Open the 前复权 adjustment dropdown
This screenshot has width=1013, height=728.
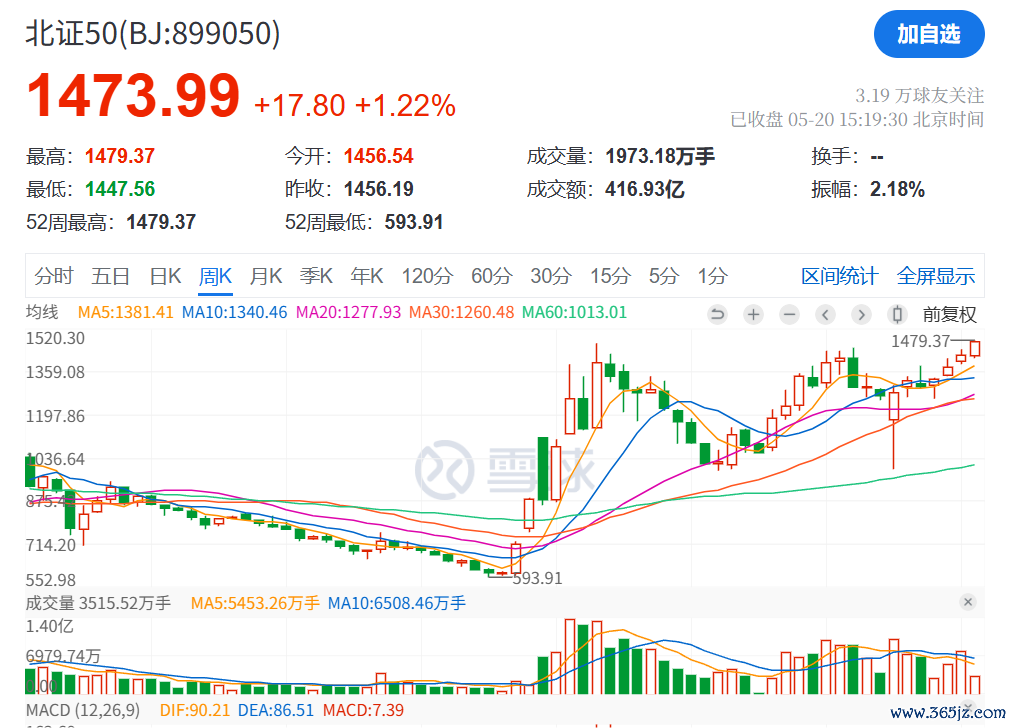(949, 315)
